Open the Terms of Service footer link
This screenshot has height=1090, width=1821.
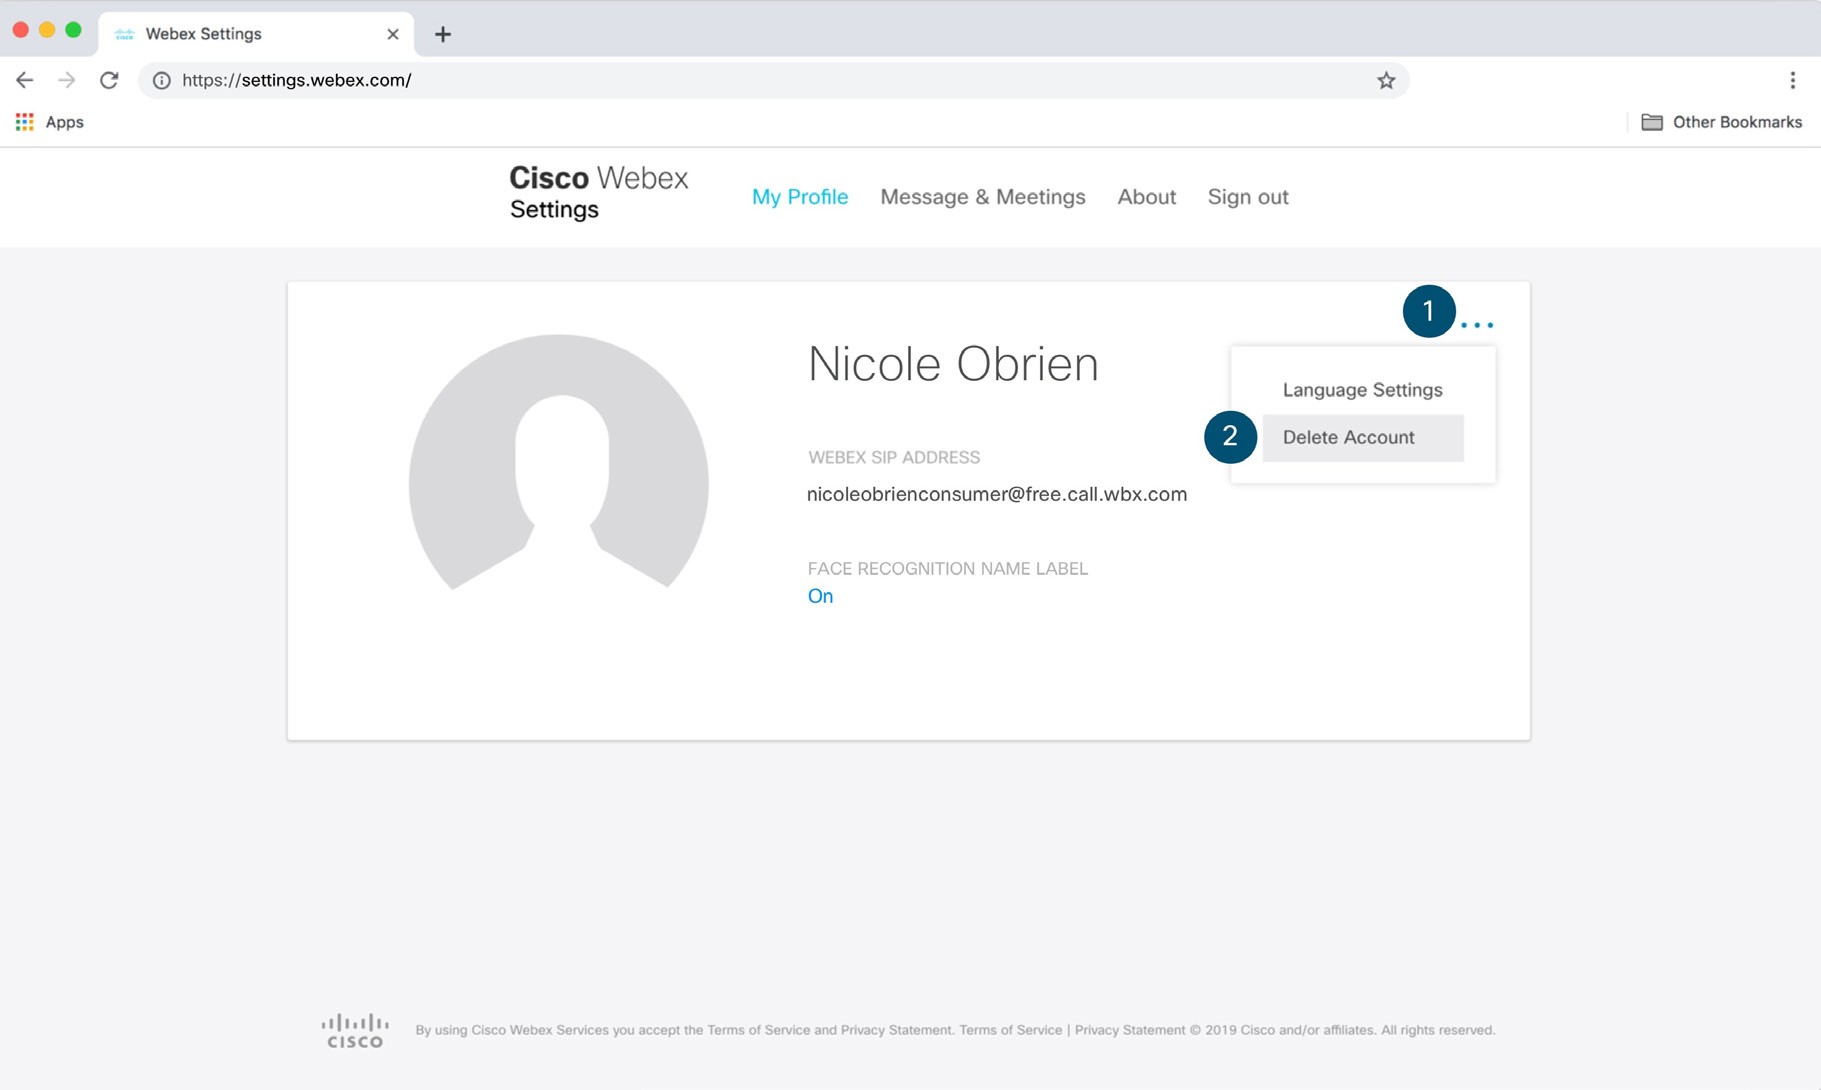(1010, 1030)
